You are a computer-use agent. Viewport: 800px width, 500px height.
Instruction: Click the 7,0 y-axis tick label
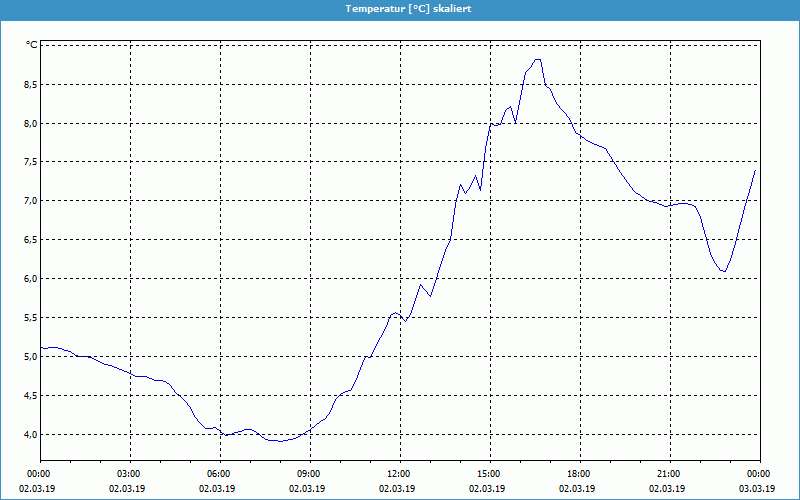click(x=30, y=201)
